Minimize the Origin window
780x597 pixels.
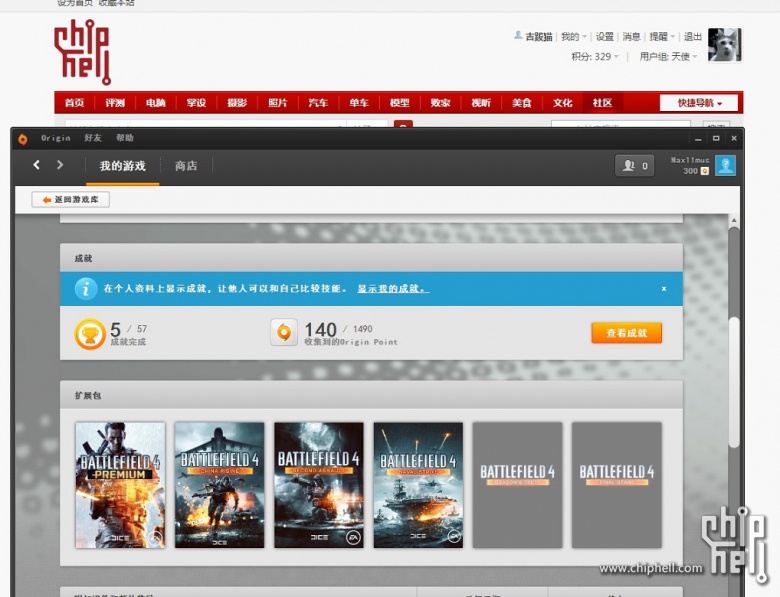[x=698, y=139]
